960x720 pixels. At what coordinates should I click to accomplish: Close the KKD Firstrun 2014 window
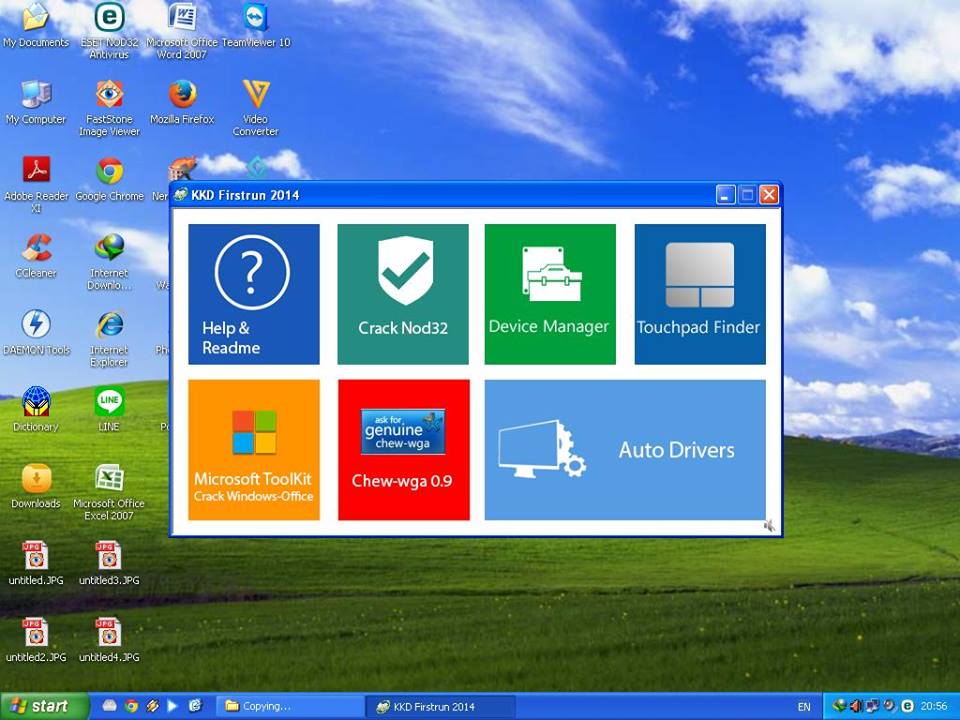(769, 195)
